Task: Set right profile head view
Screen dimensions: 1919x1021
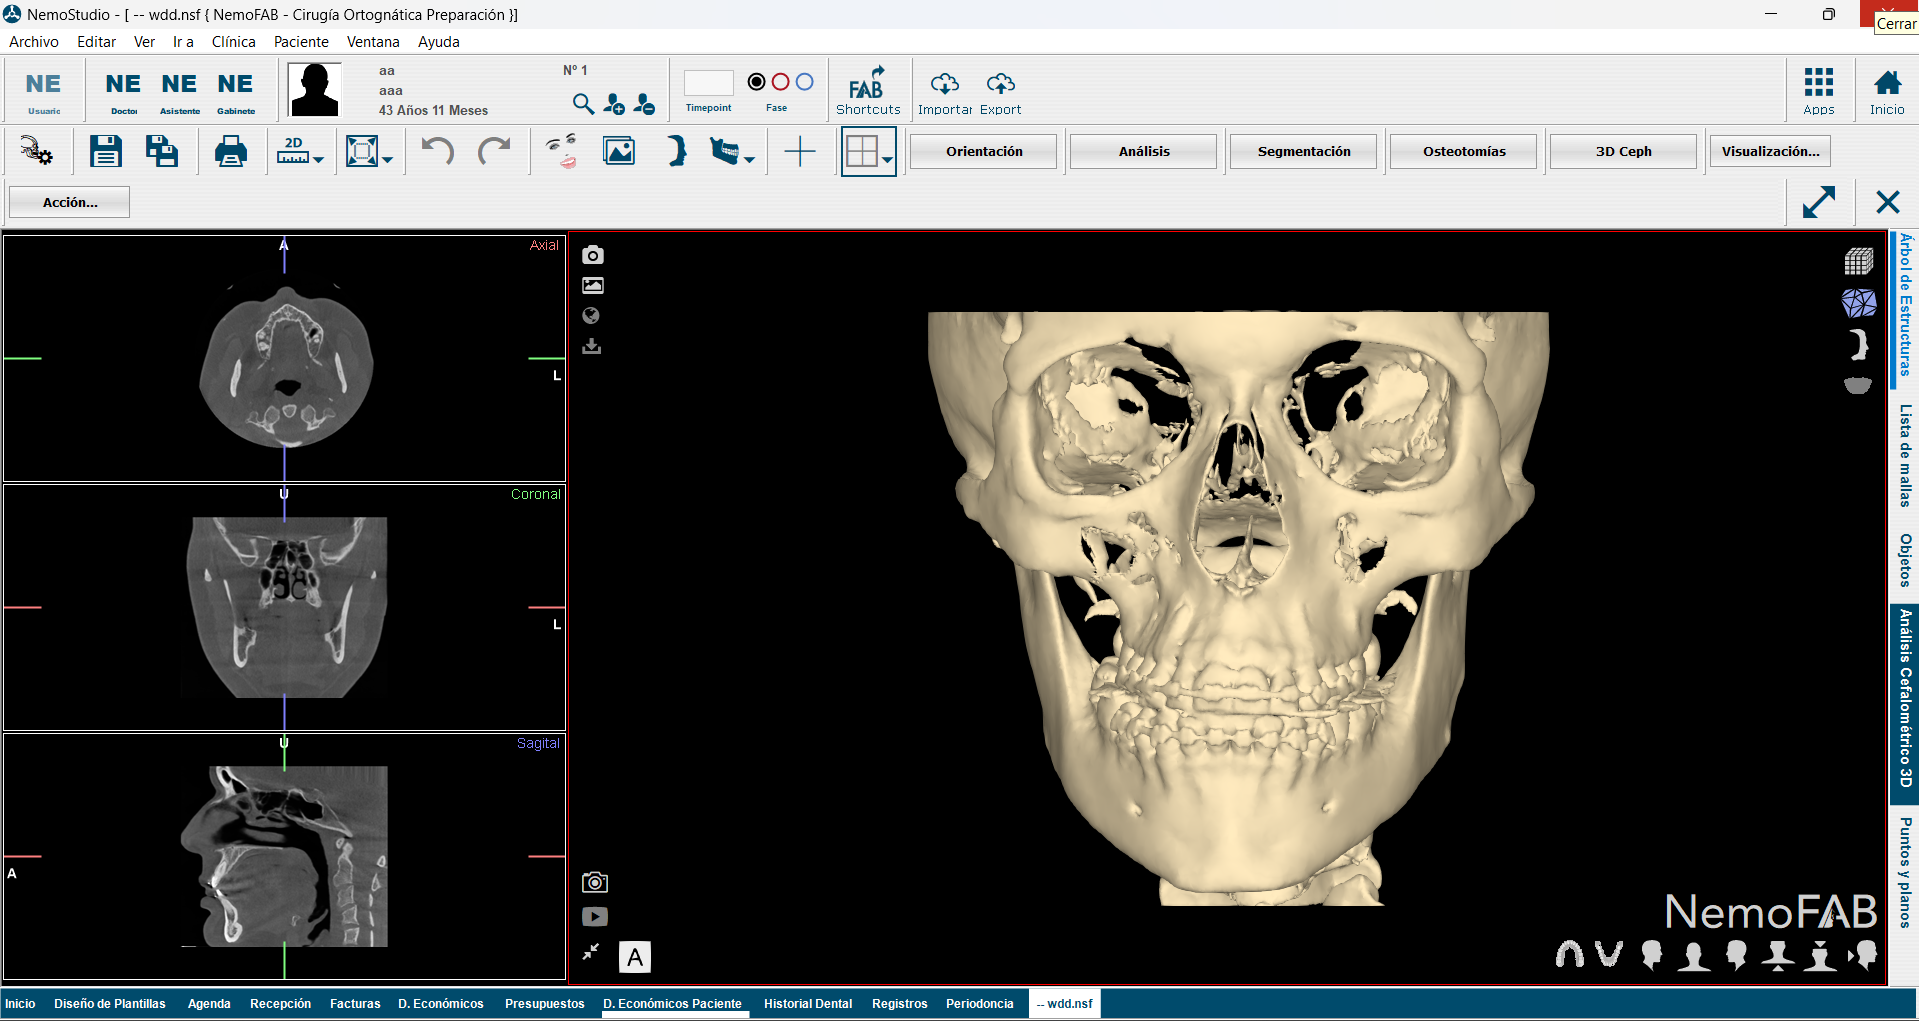Action: (1651, 955)
